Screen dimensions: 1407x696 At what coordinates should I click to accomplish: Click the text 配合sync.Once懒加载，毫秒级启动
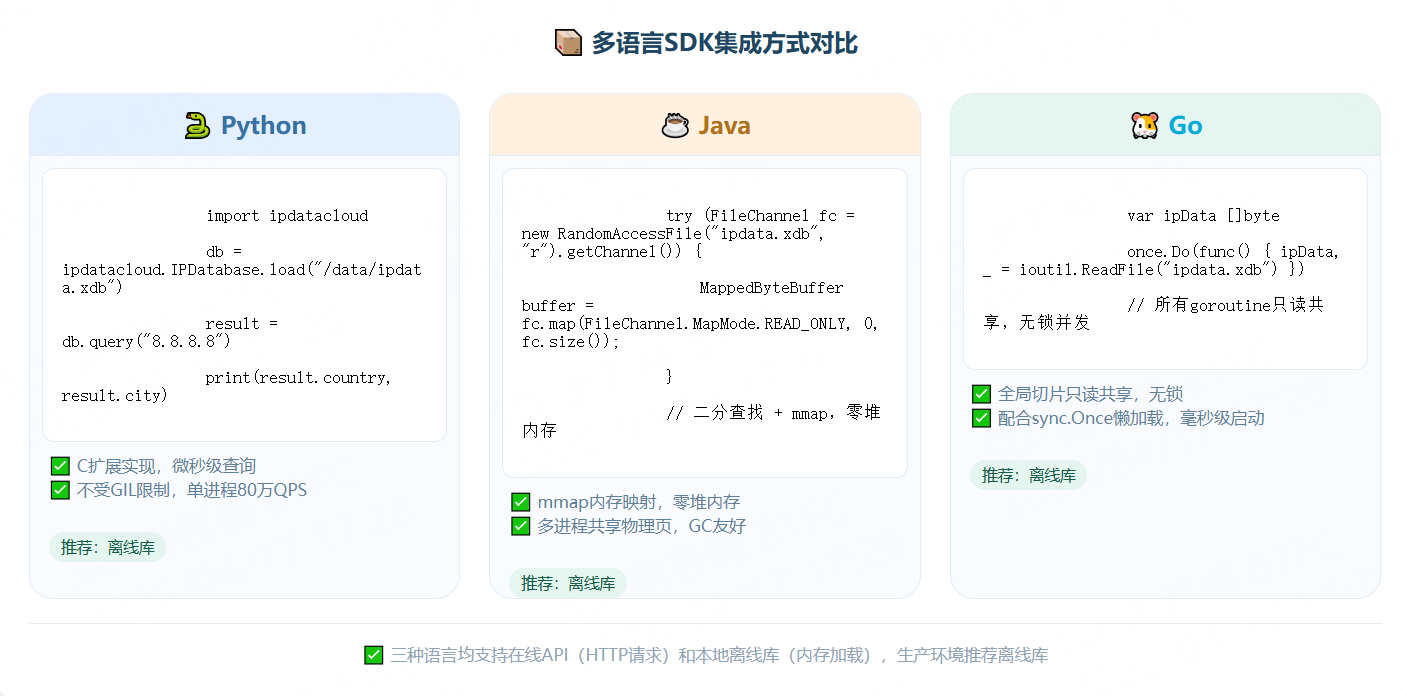[1131, 418]
